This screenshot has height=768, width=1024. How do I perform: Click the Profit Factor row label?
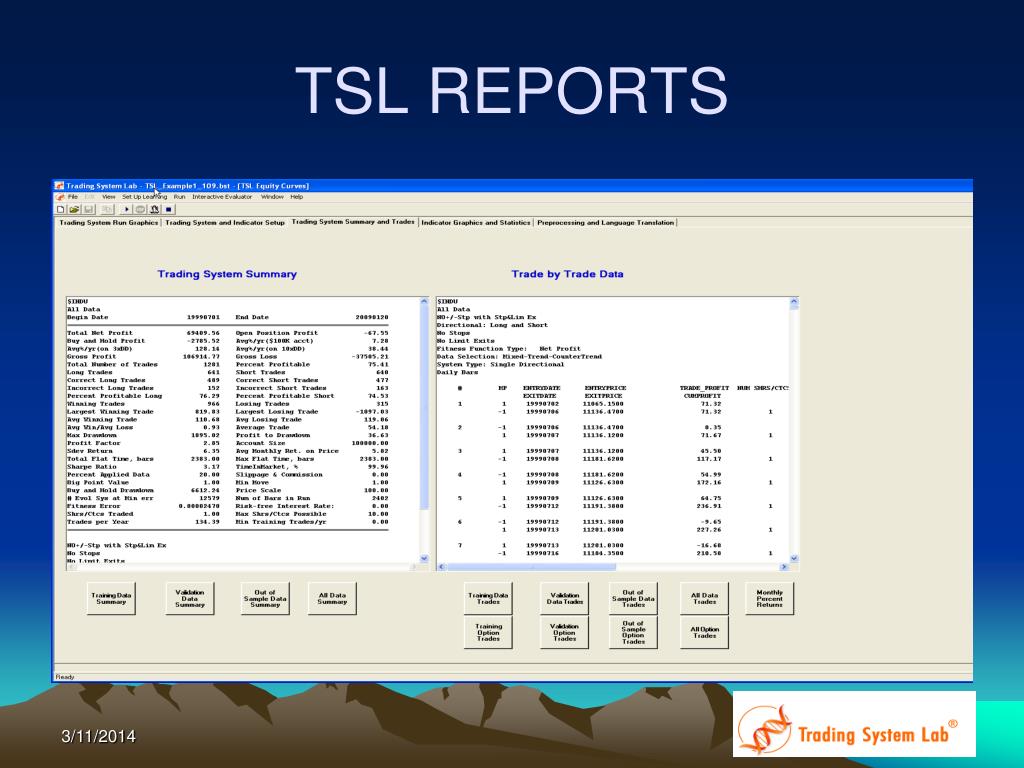pyautogui.click(x=93, y=443)
